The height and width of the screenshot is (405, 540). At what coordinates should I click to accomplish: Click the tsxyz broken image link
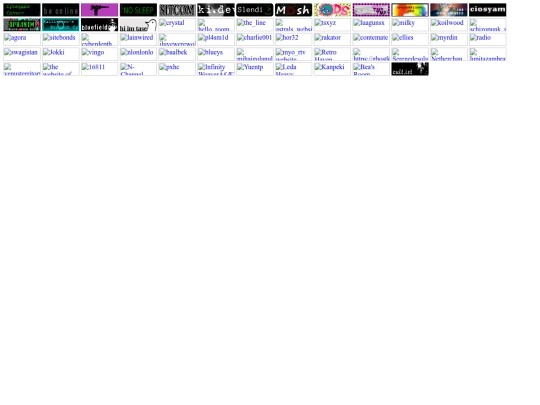332,25
